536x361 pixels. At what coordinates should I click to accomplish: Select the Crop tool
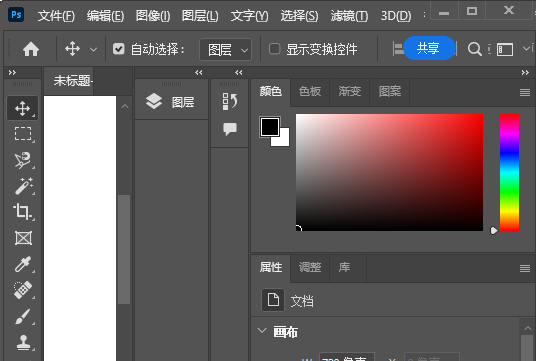pos(23,212)
